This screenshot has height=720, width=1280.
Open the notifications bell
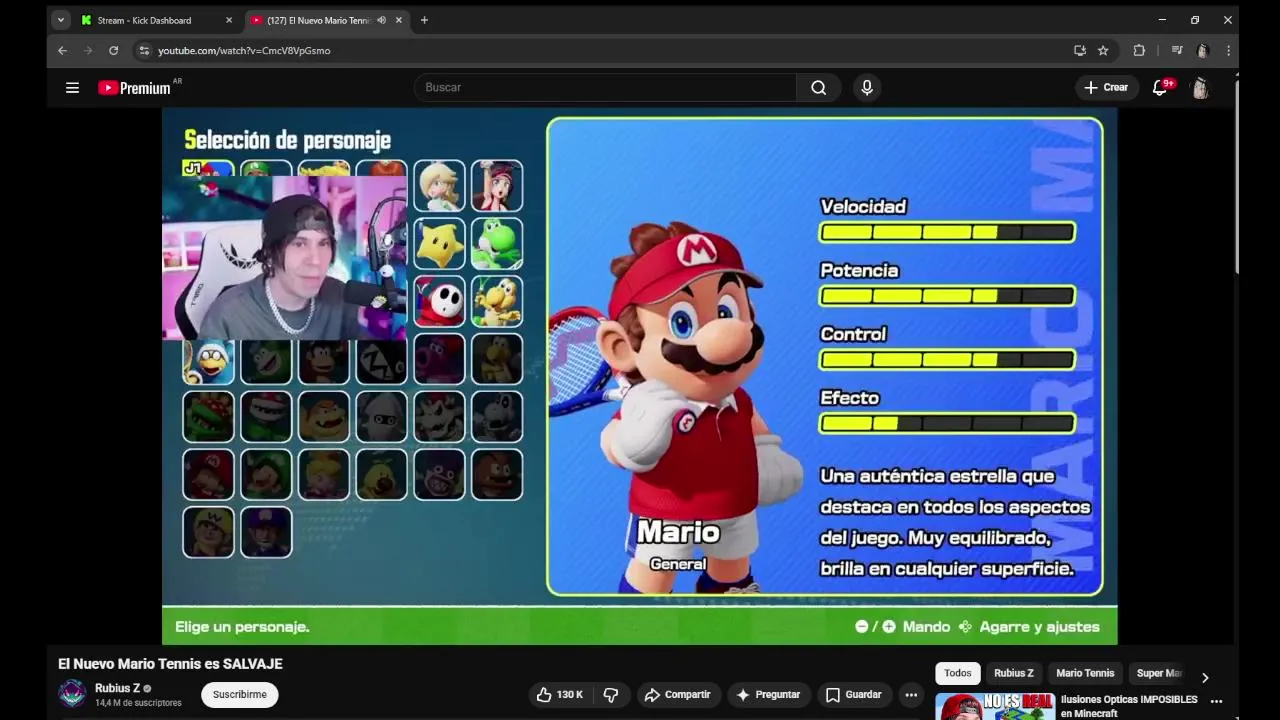[1160, 87]
